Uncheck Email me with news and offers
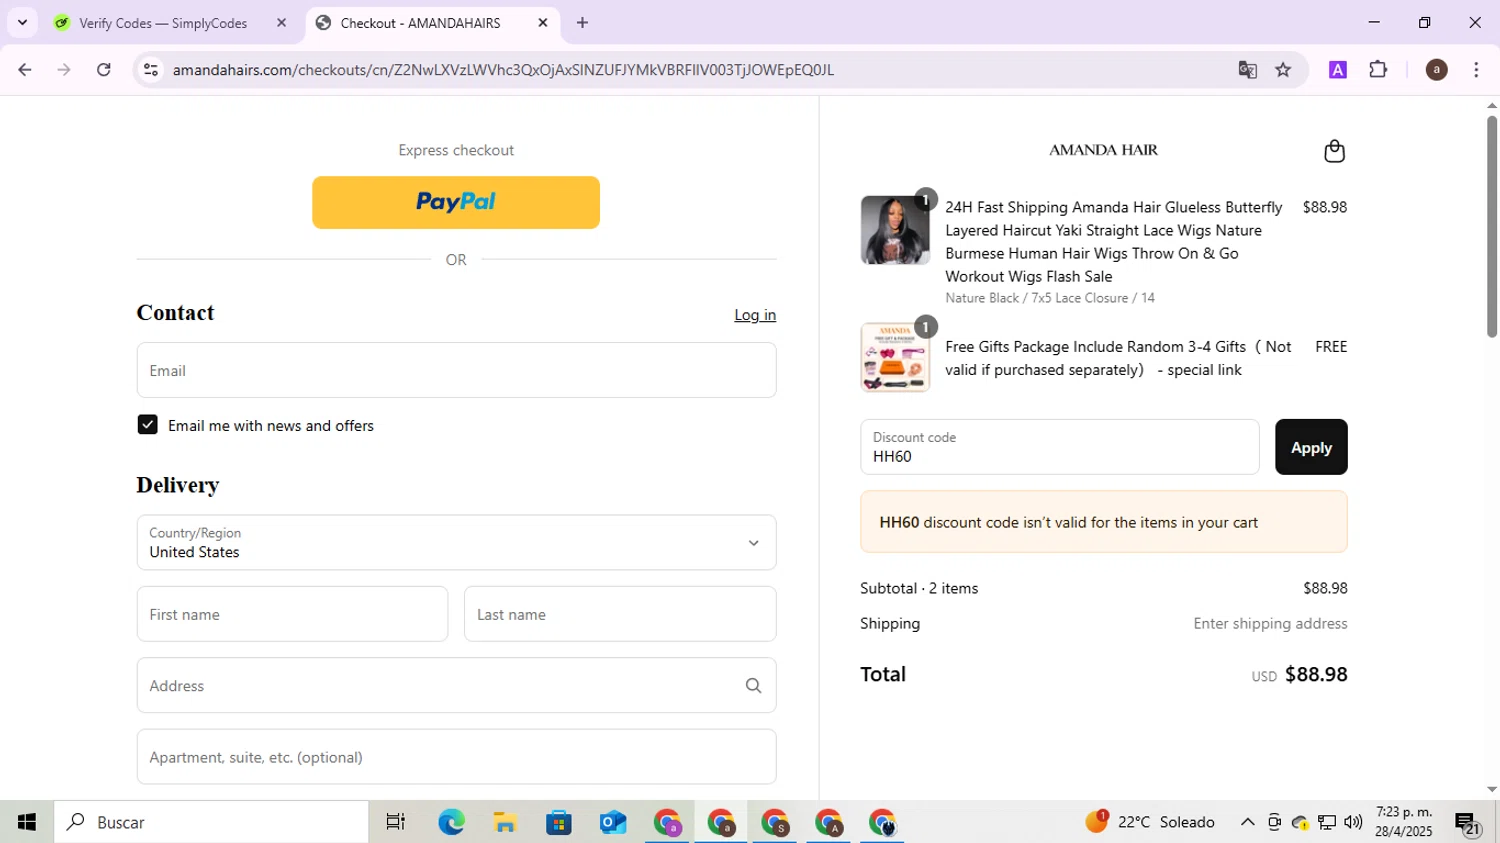1500x843 pixels. (148, 425)
